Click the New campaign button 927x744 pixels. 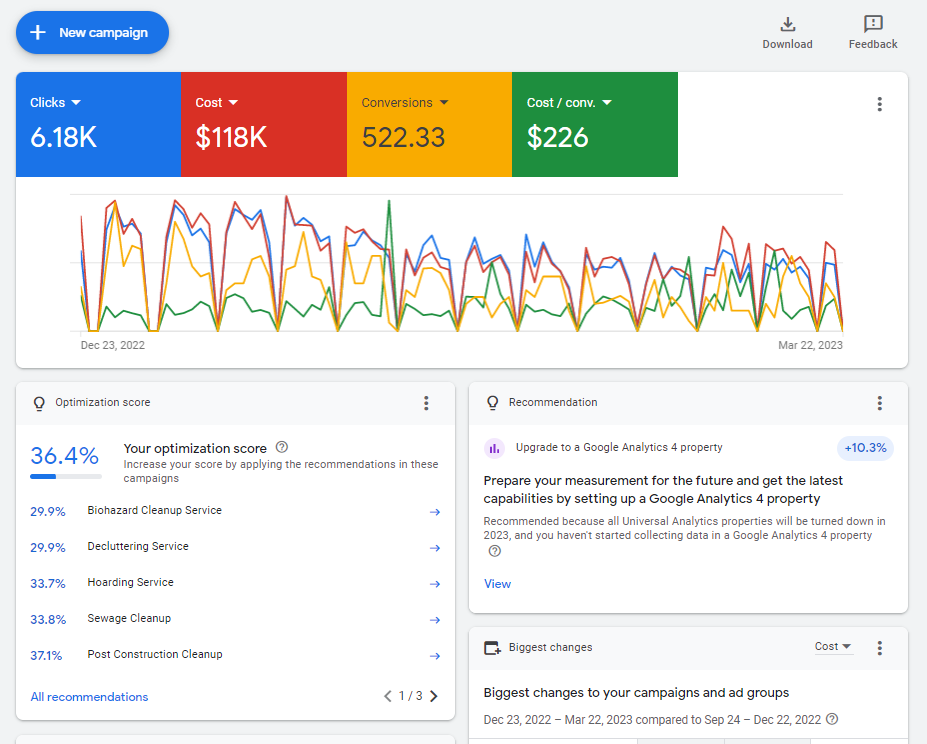click(x=92, y=33)
